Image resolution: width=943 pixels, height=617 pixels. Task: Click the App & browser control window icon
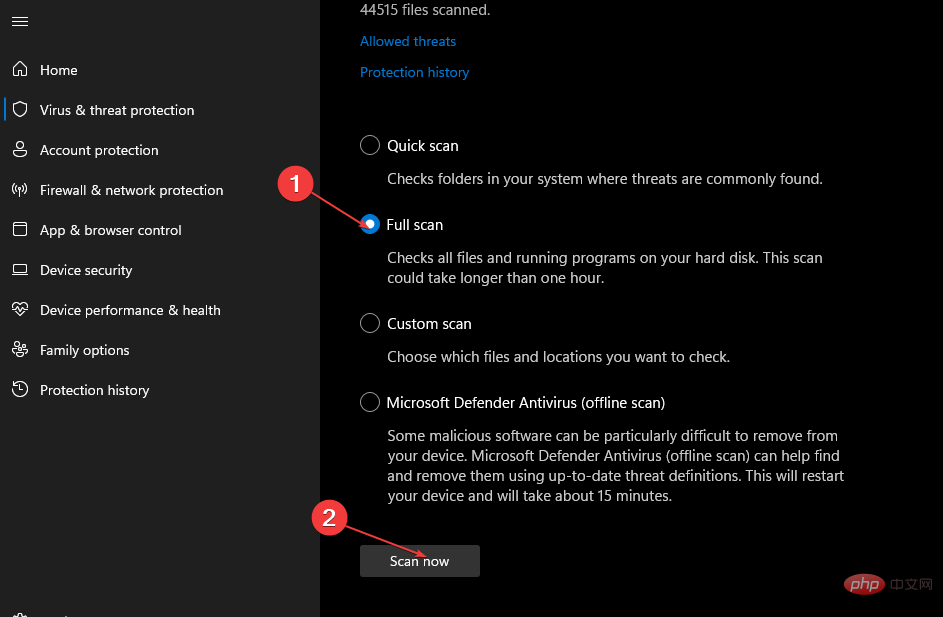click(20, 229)
